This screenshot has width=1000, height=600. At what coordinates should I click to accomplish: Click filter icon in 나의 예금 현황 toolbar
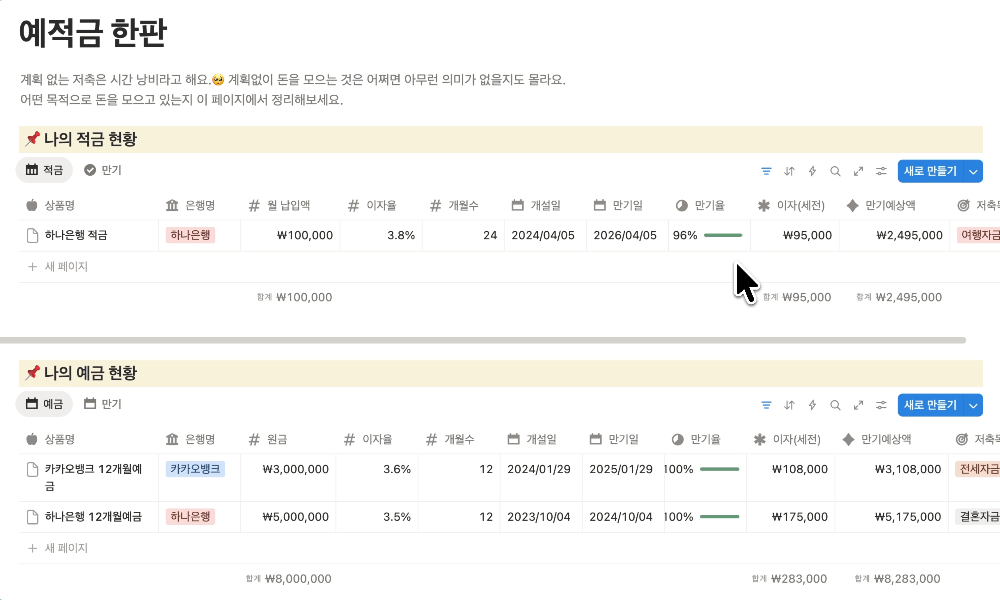click(767, 405)
